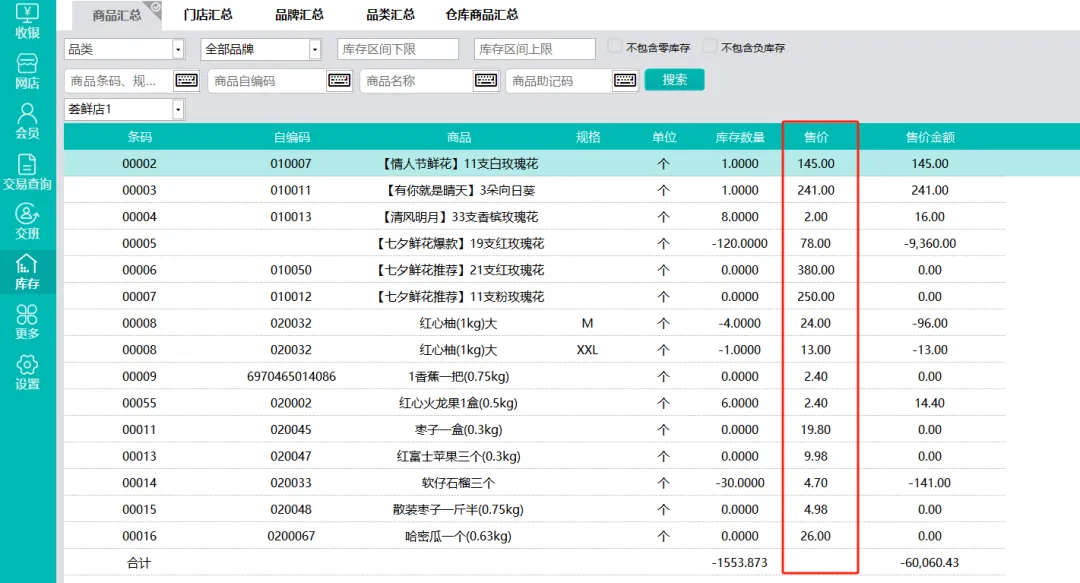Switch to 仓库商品汇总 tab

[x=481, y=15]
